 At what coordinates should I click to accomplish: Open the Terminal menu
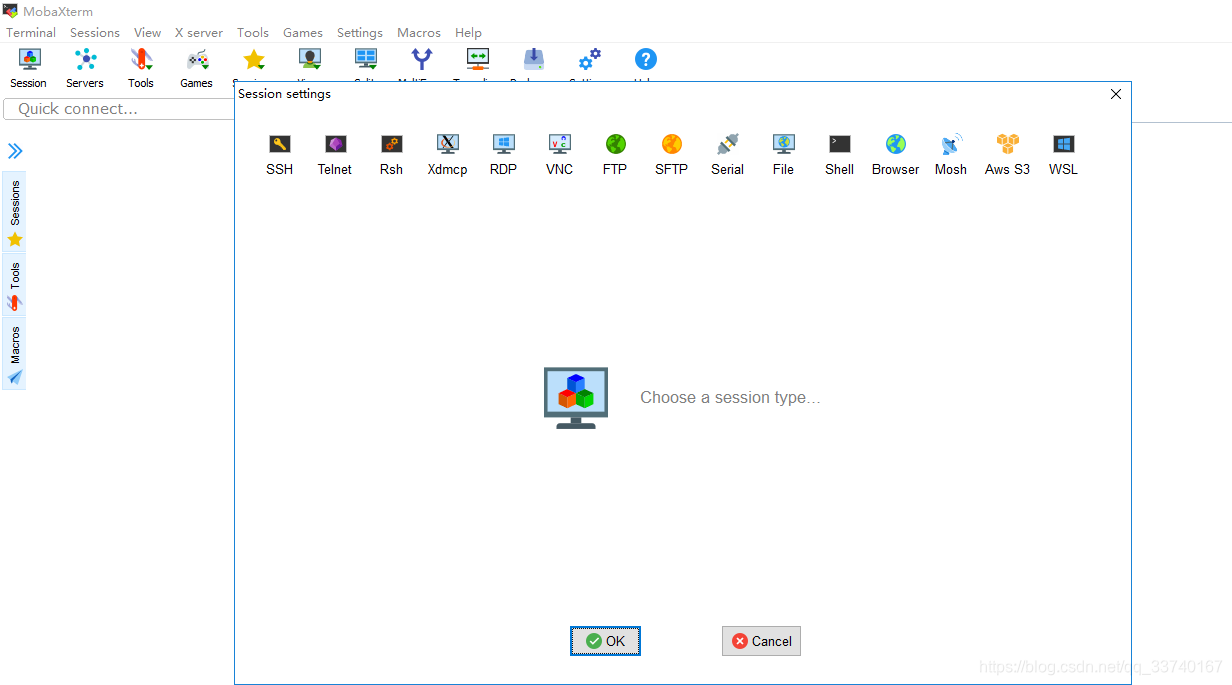point(31,32)
